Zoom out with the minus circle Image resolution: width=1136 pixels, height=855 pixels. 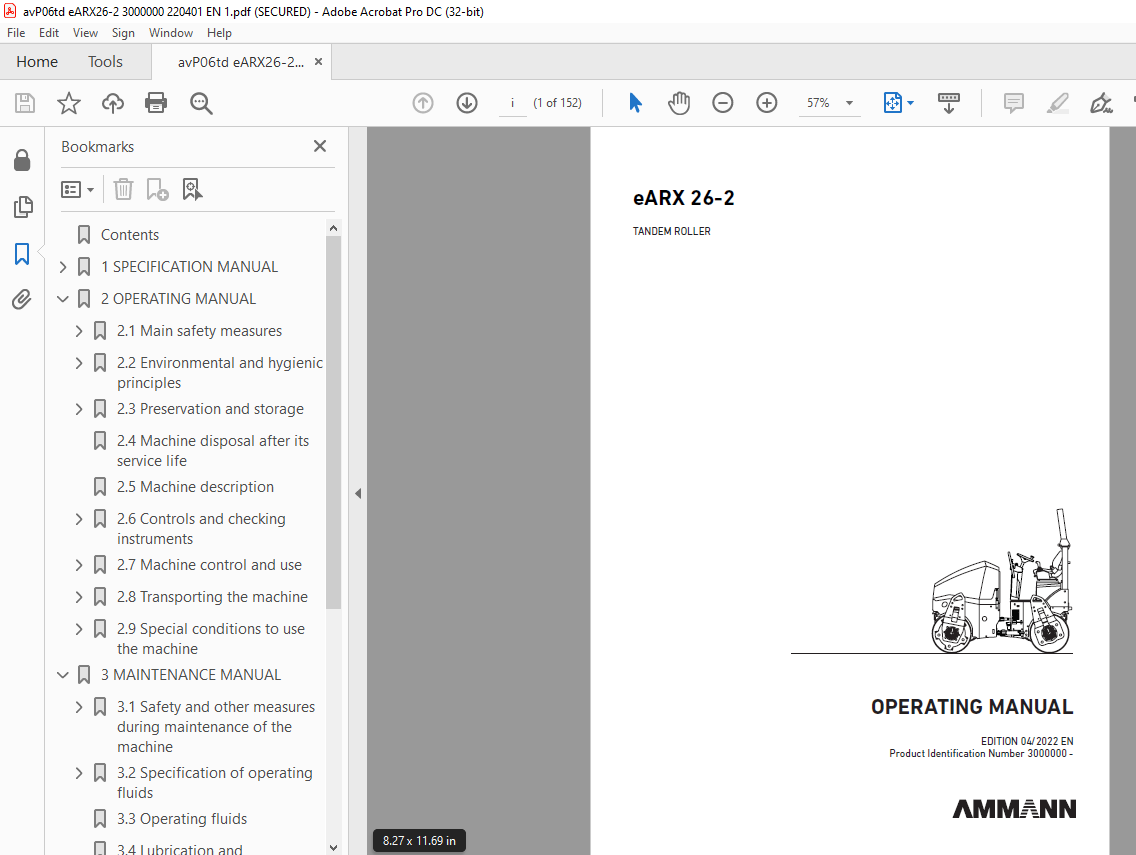coord(722,103)
